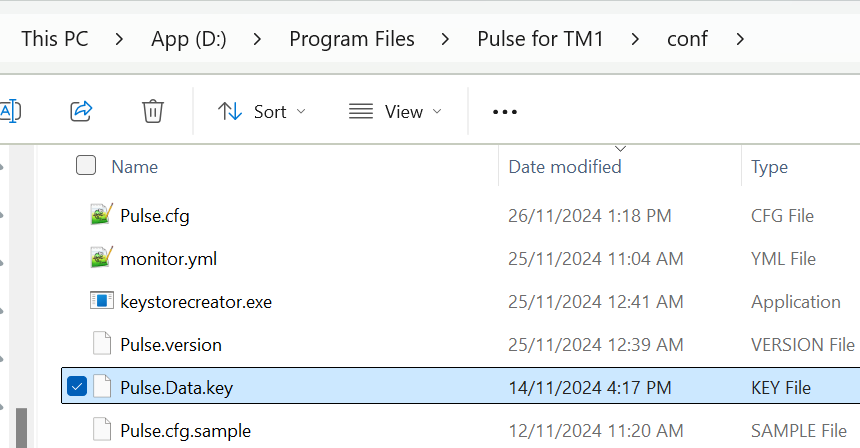Screen dimensions: 860x448
Task: Click the Pulse.cfg.sample file icon
Action: tap(101, 431)
